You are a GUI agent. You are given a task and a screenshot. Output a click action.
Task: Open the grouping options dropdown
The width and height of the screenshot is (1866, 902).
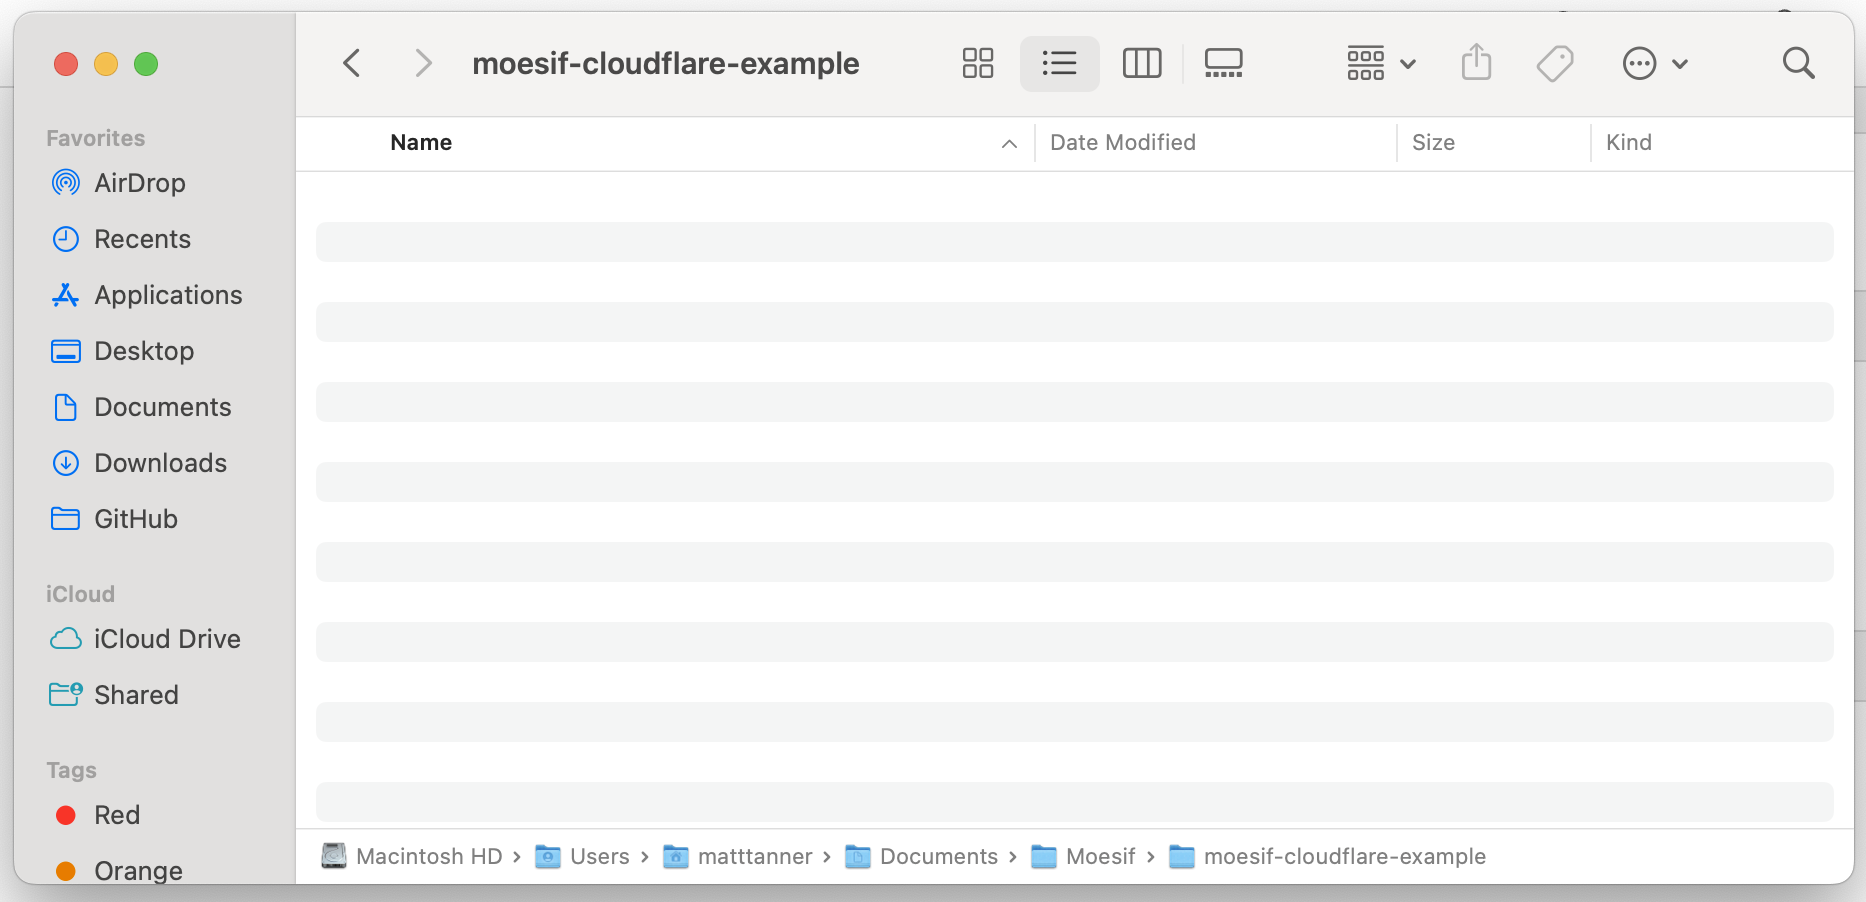point(1380,62)
